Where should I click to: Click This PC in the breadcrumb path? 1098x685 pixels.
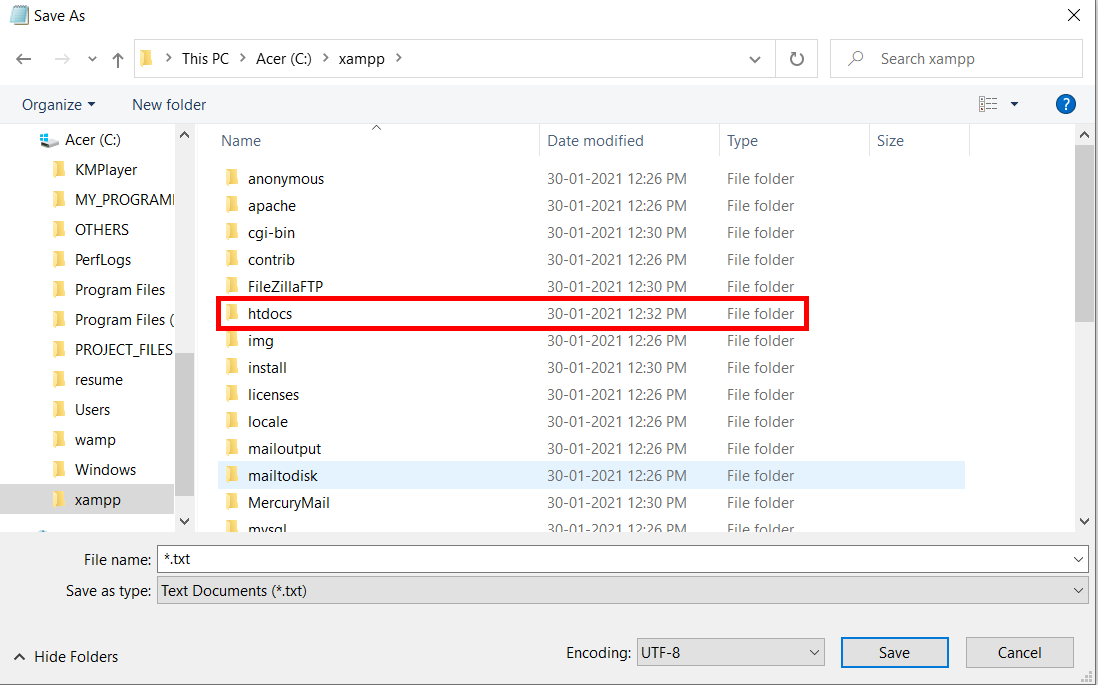coord(205,58)
